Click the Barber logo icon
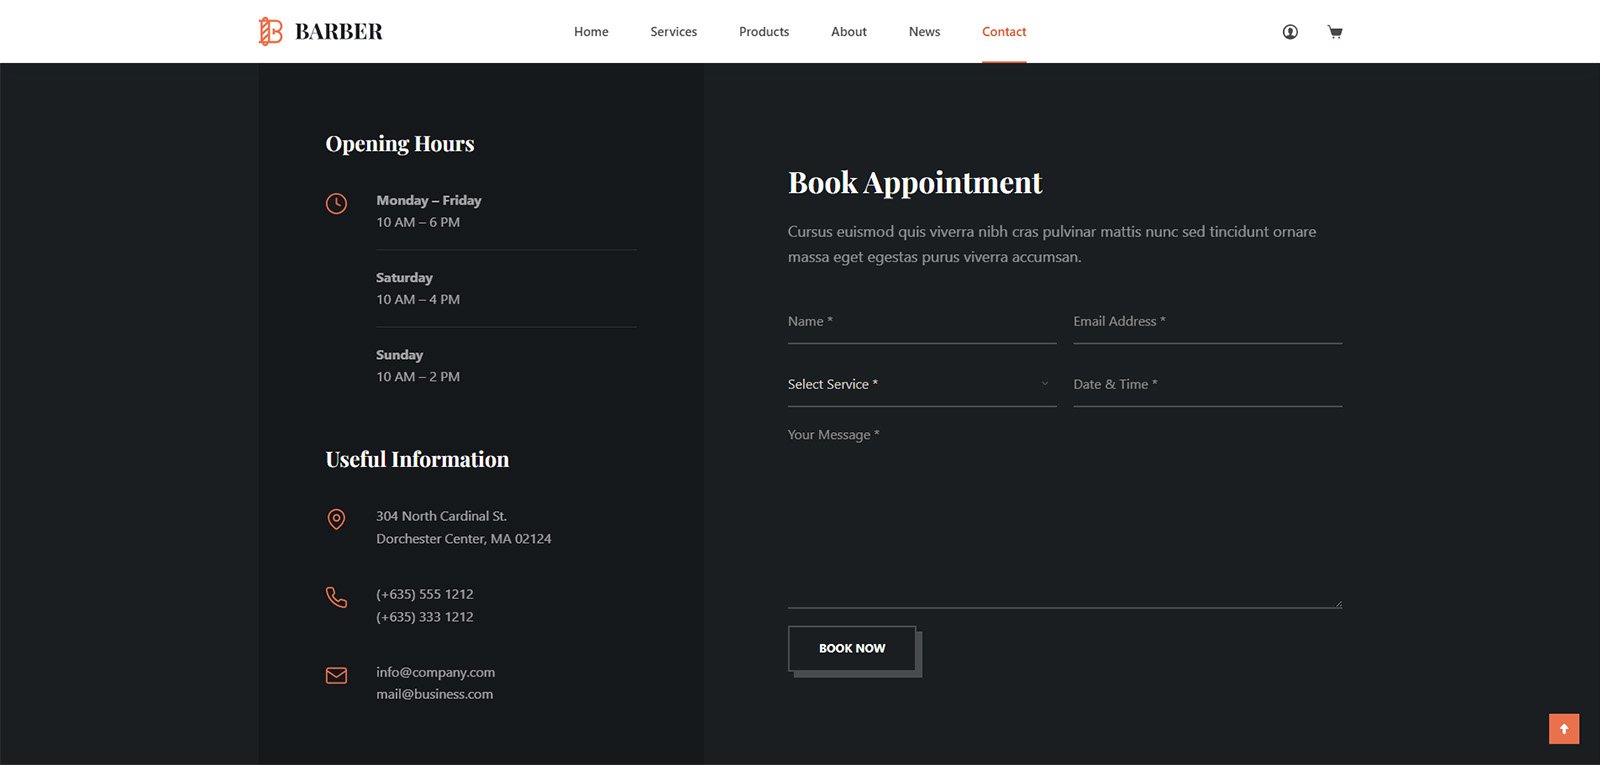This screenshot has height=765, width=1600. pyautogui.click(x=270, y=32)
